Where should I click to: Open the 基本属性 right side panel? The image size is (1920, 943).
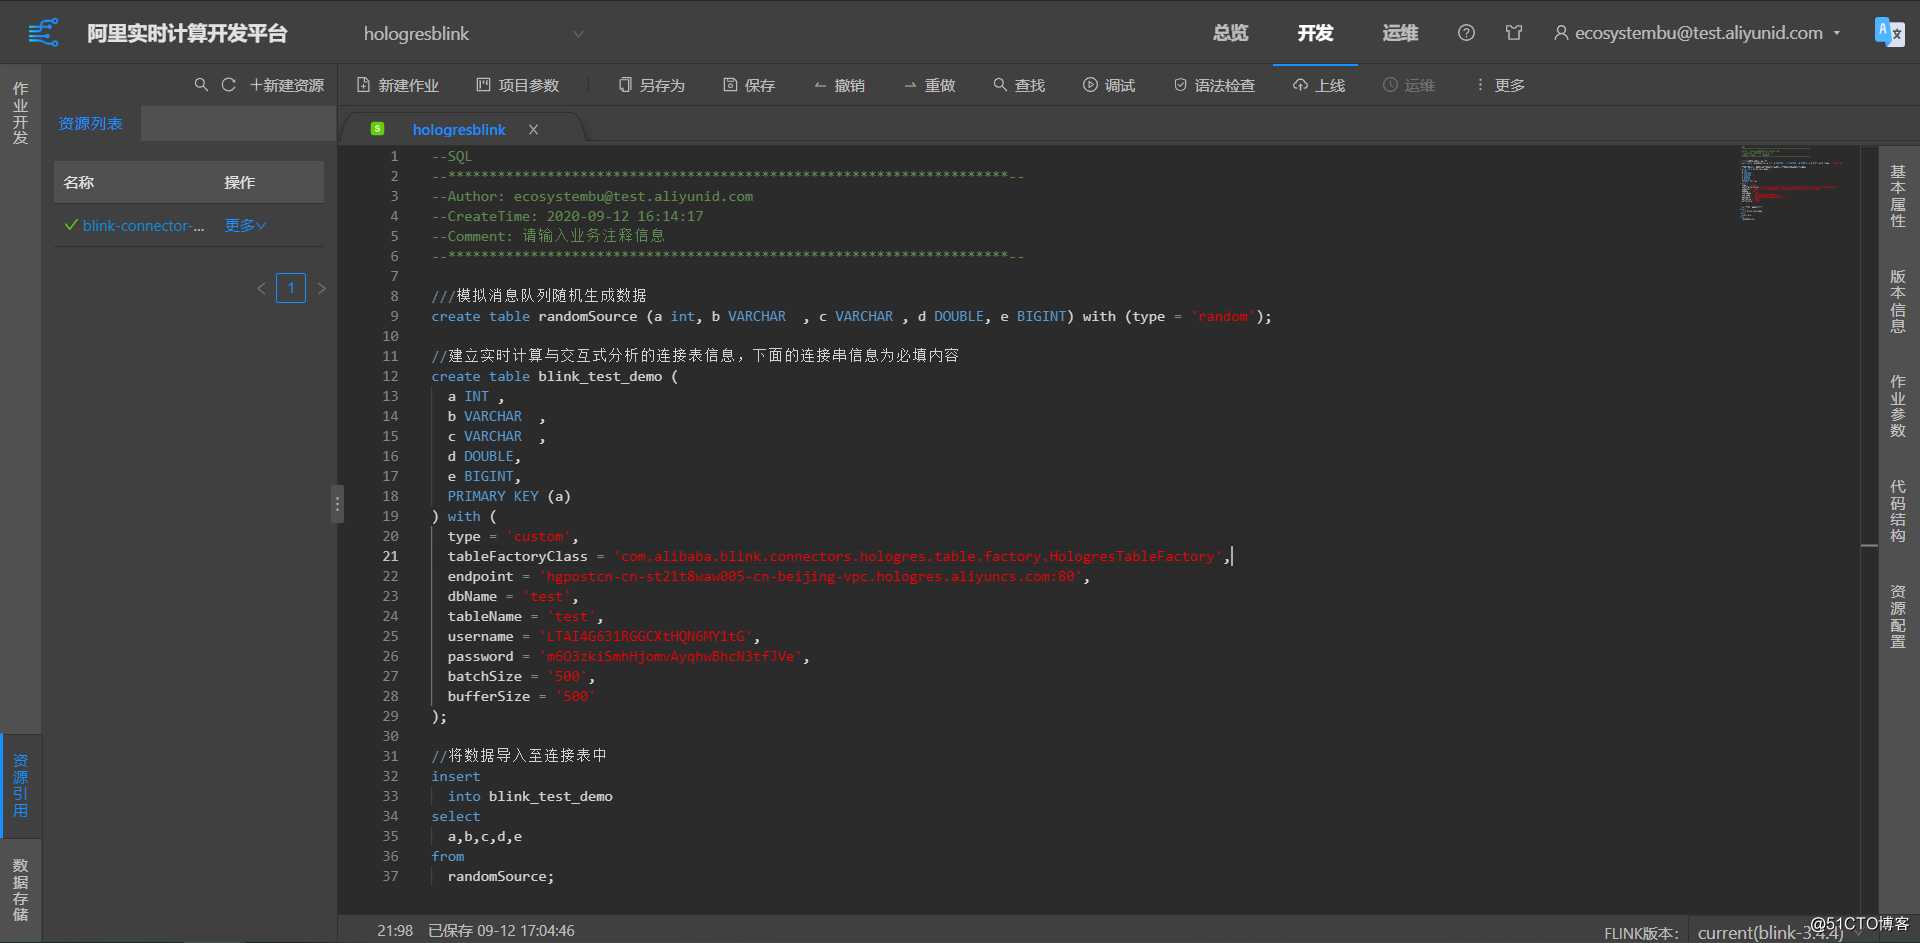1898,197
